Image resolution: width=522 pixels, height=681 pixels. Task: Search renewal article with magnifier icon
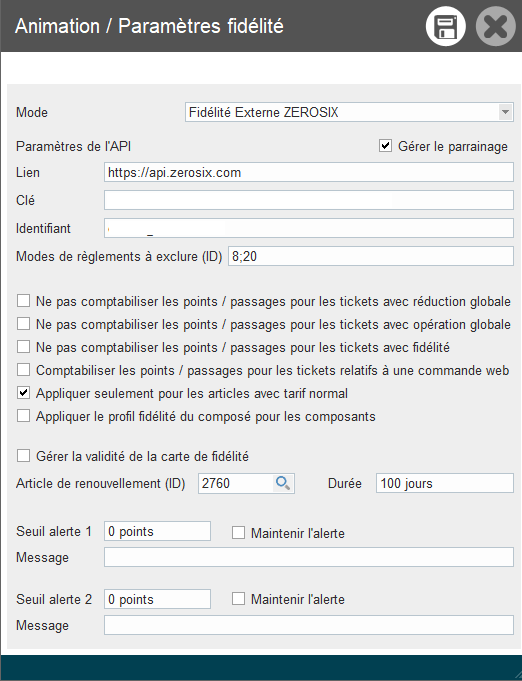click(x=283, y=483)
